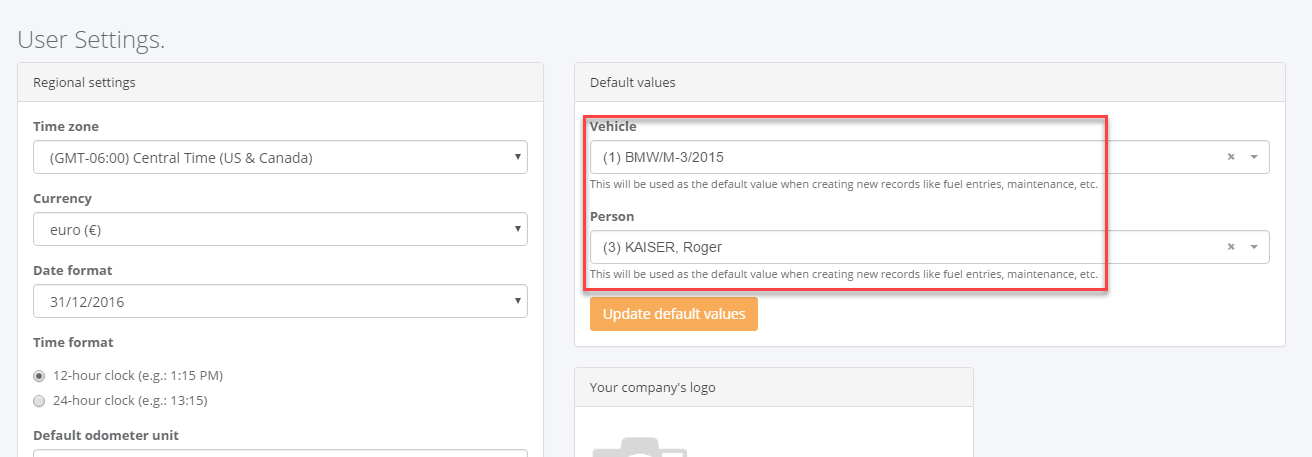Click the 12-hour clock (e.g.: 1:15 PM) label
The width and height of the screenshot is (1312, 457).
138,376
